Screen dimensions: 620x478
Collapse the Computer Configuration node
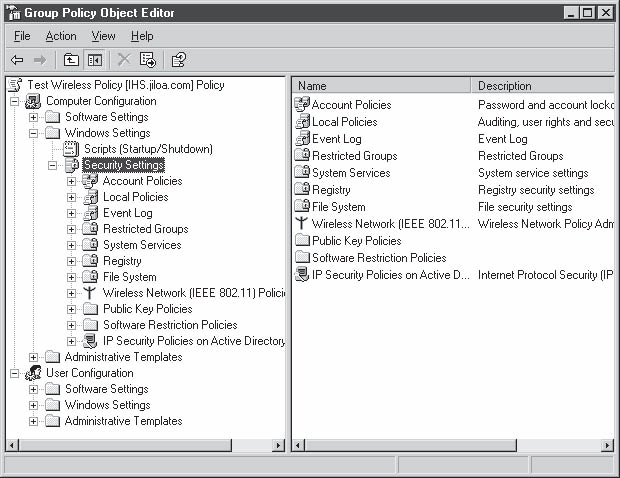coord(15,102)
